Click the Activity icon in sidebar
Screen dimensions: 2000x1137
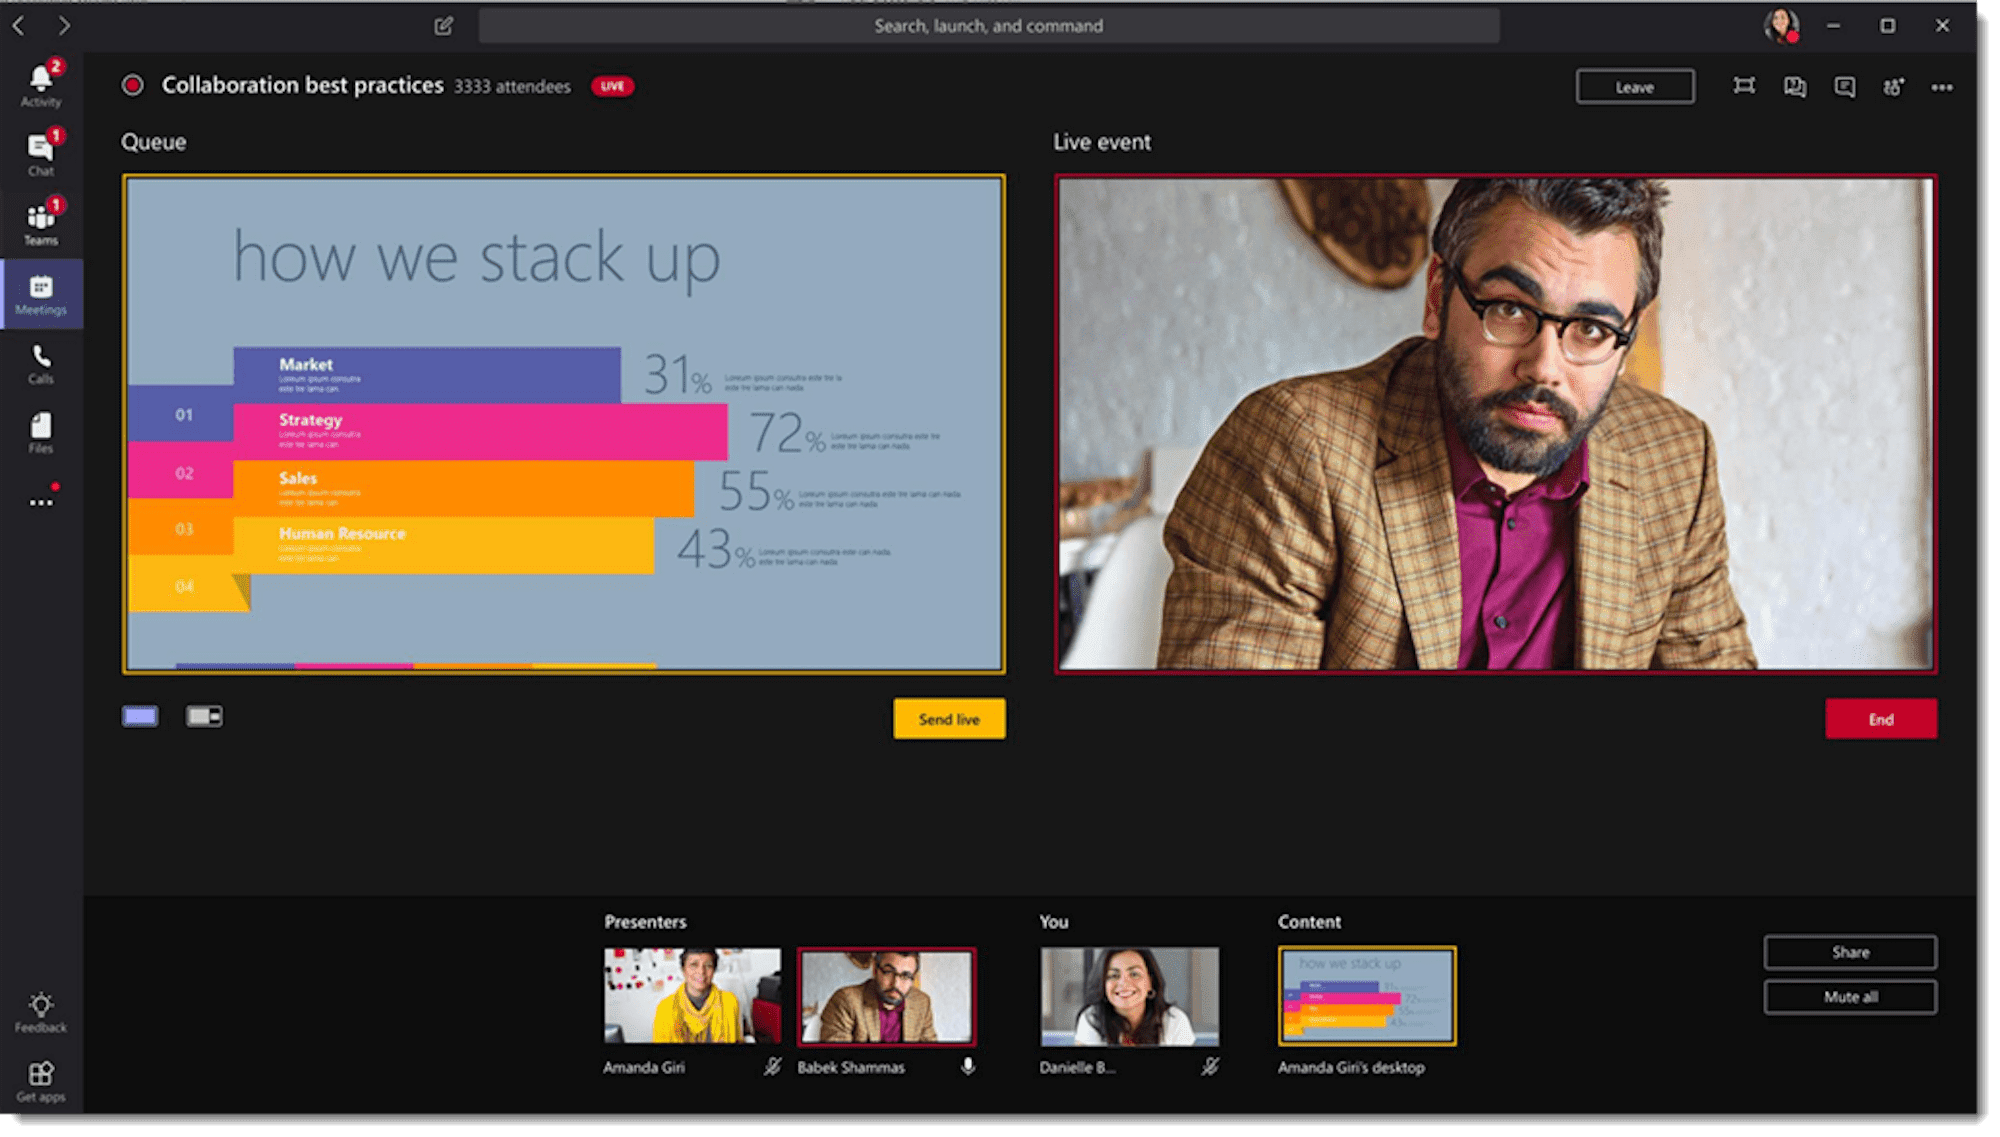tap(40, 87)
